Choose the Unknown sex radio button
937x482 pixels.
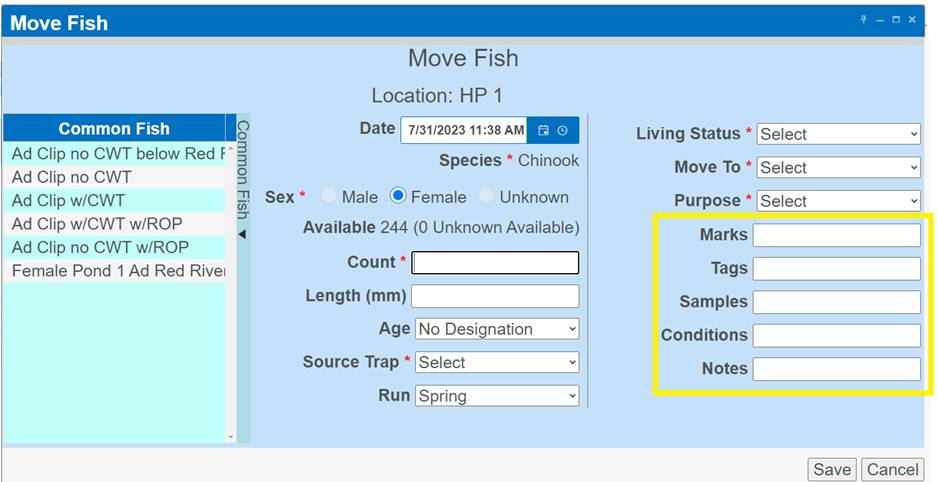pos(487,197)
